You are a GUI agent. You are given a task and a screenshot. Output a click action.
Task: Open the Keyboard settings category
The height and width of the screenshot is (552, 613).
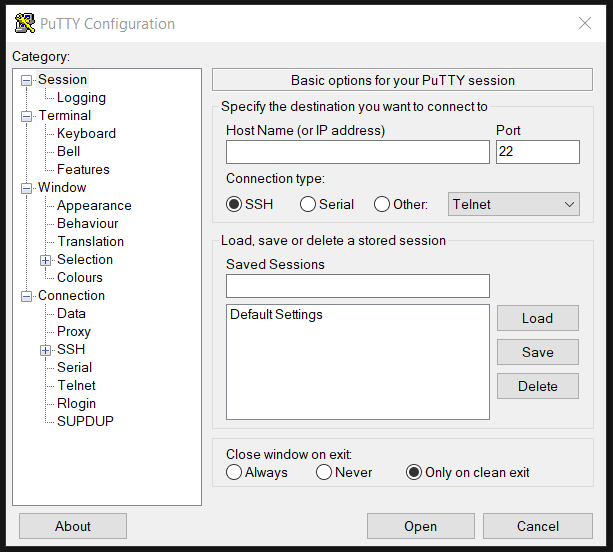[86, 133]
